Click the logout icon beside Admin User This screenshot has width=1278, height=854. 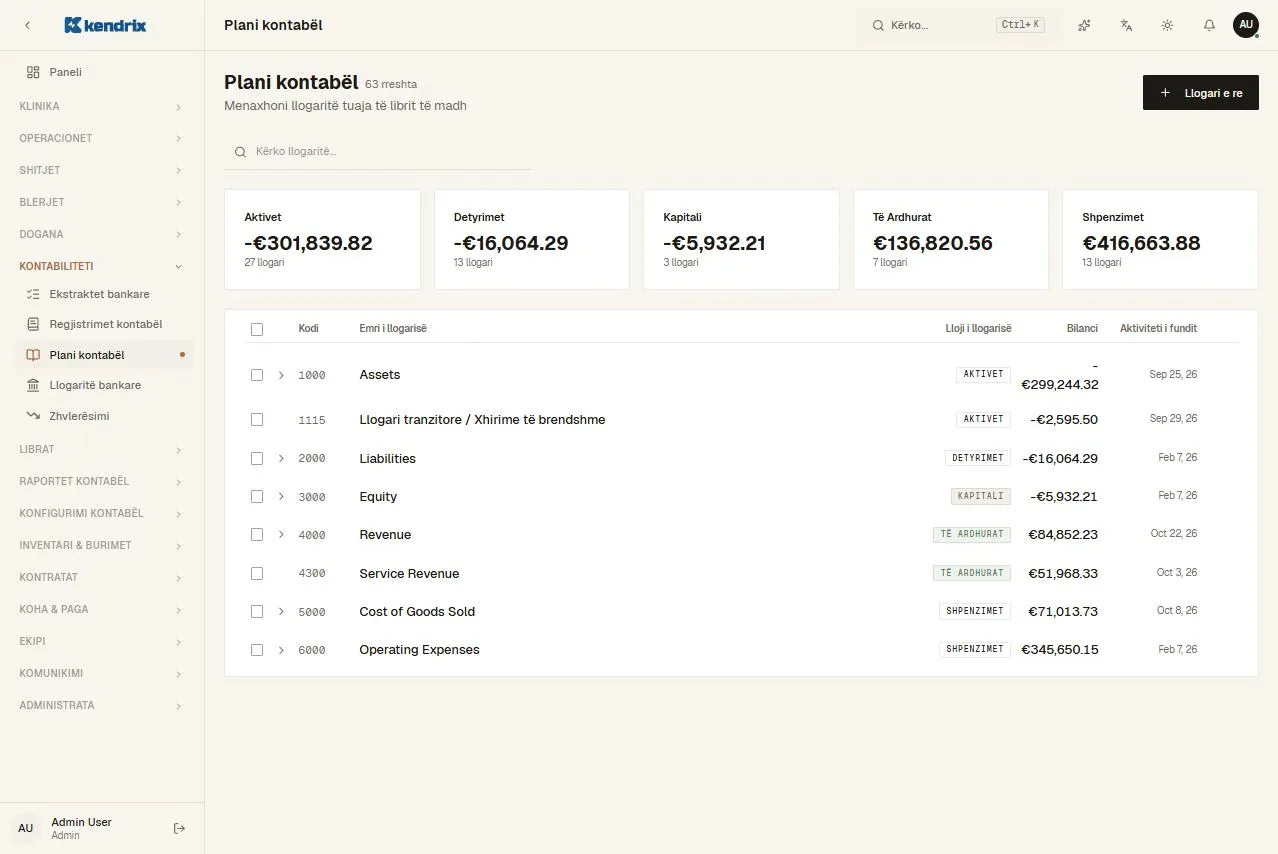pos(180,828)
